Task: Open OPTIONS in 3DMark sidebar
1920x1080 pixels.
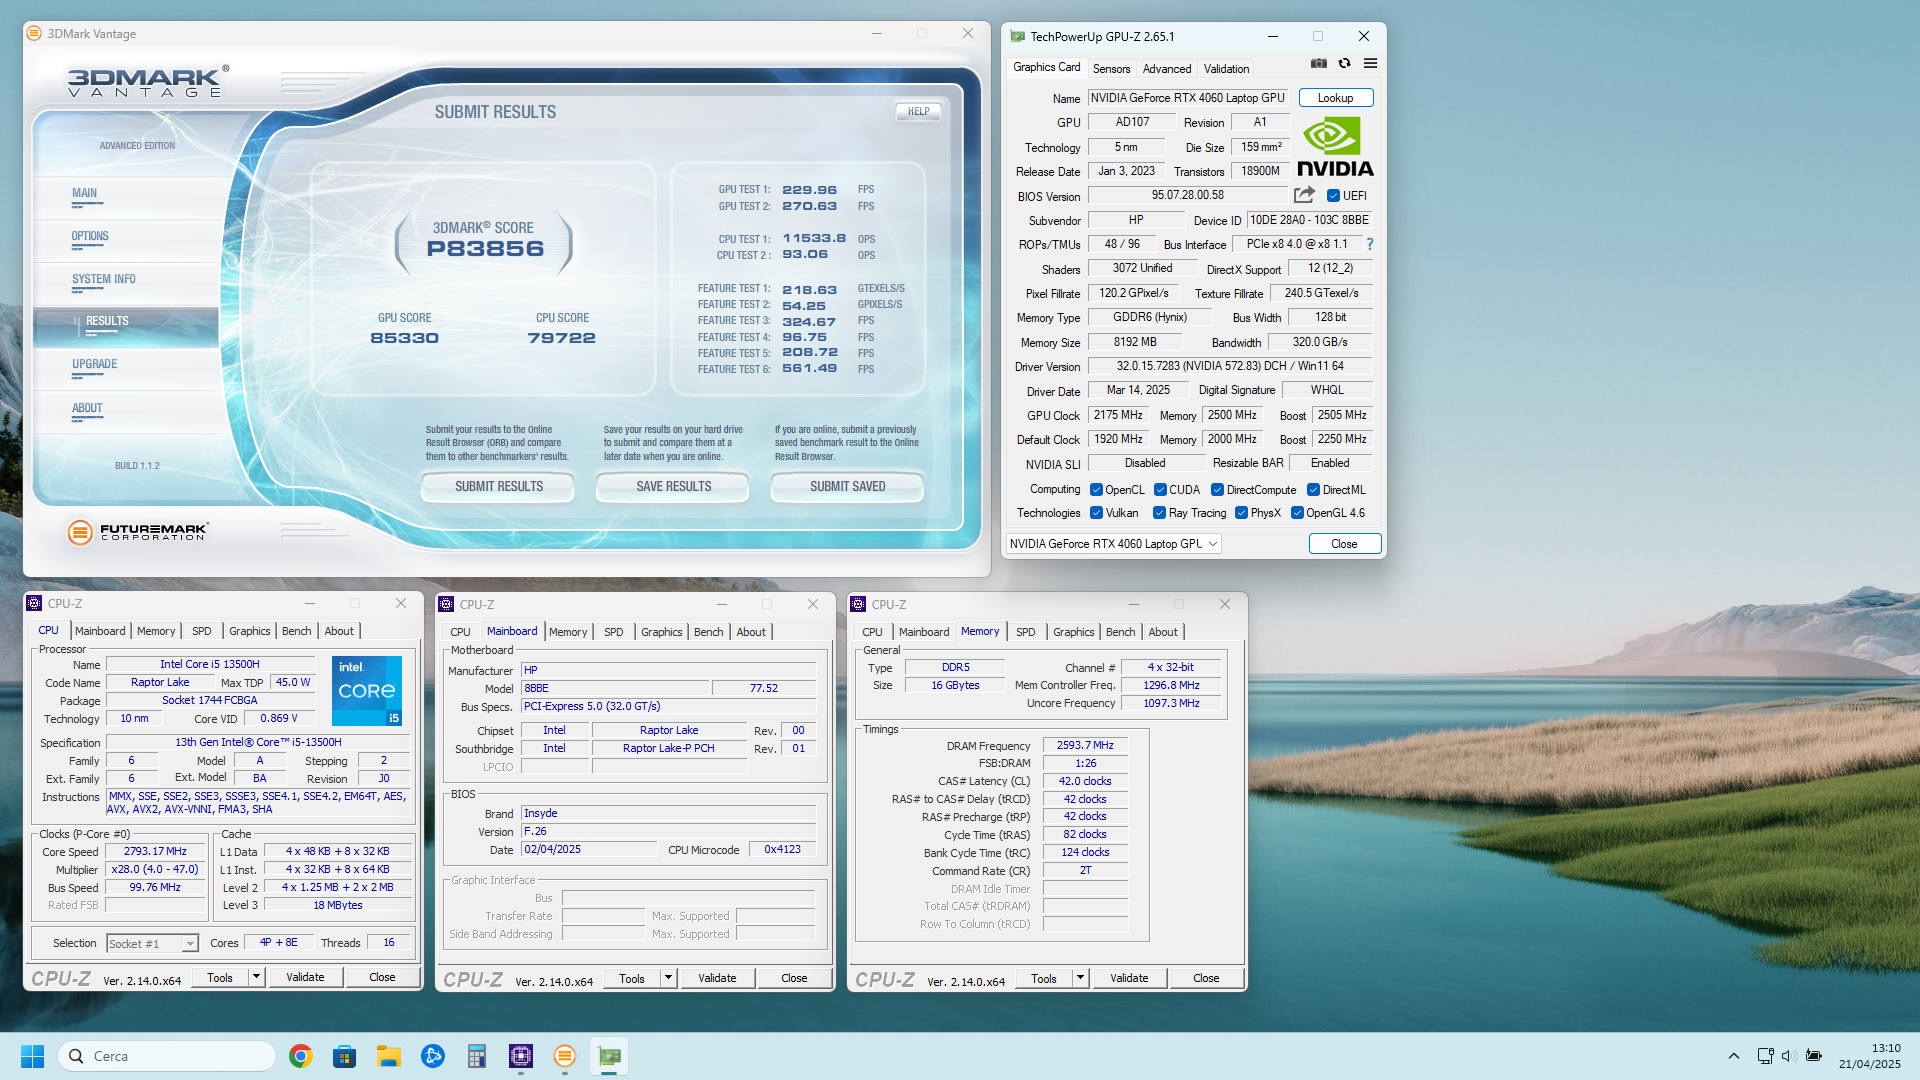Action: [90, 237]
